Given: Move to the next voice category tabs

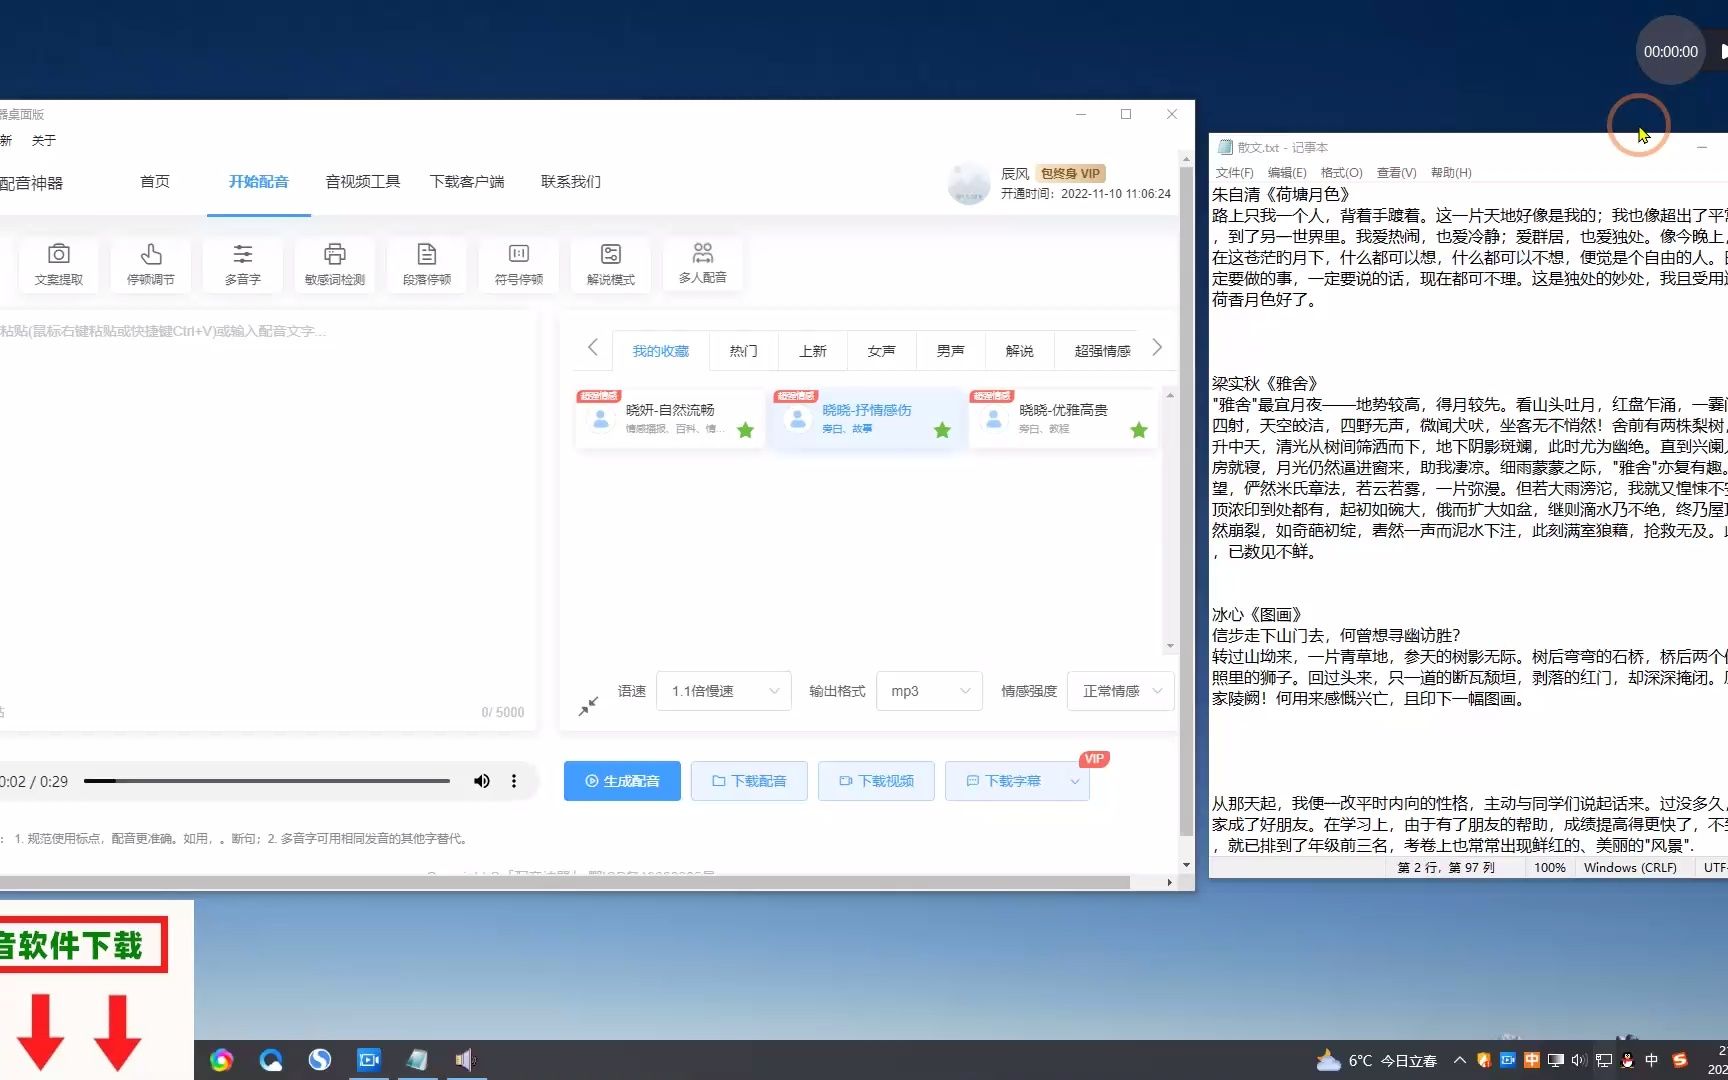Looking at the screenshot, I should point(1157,348).
